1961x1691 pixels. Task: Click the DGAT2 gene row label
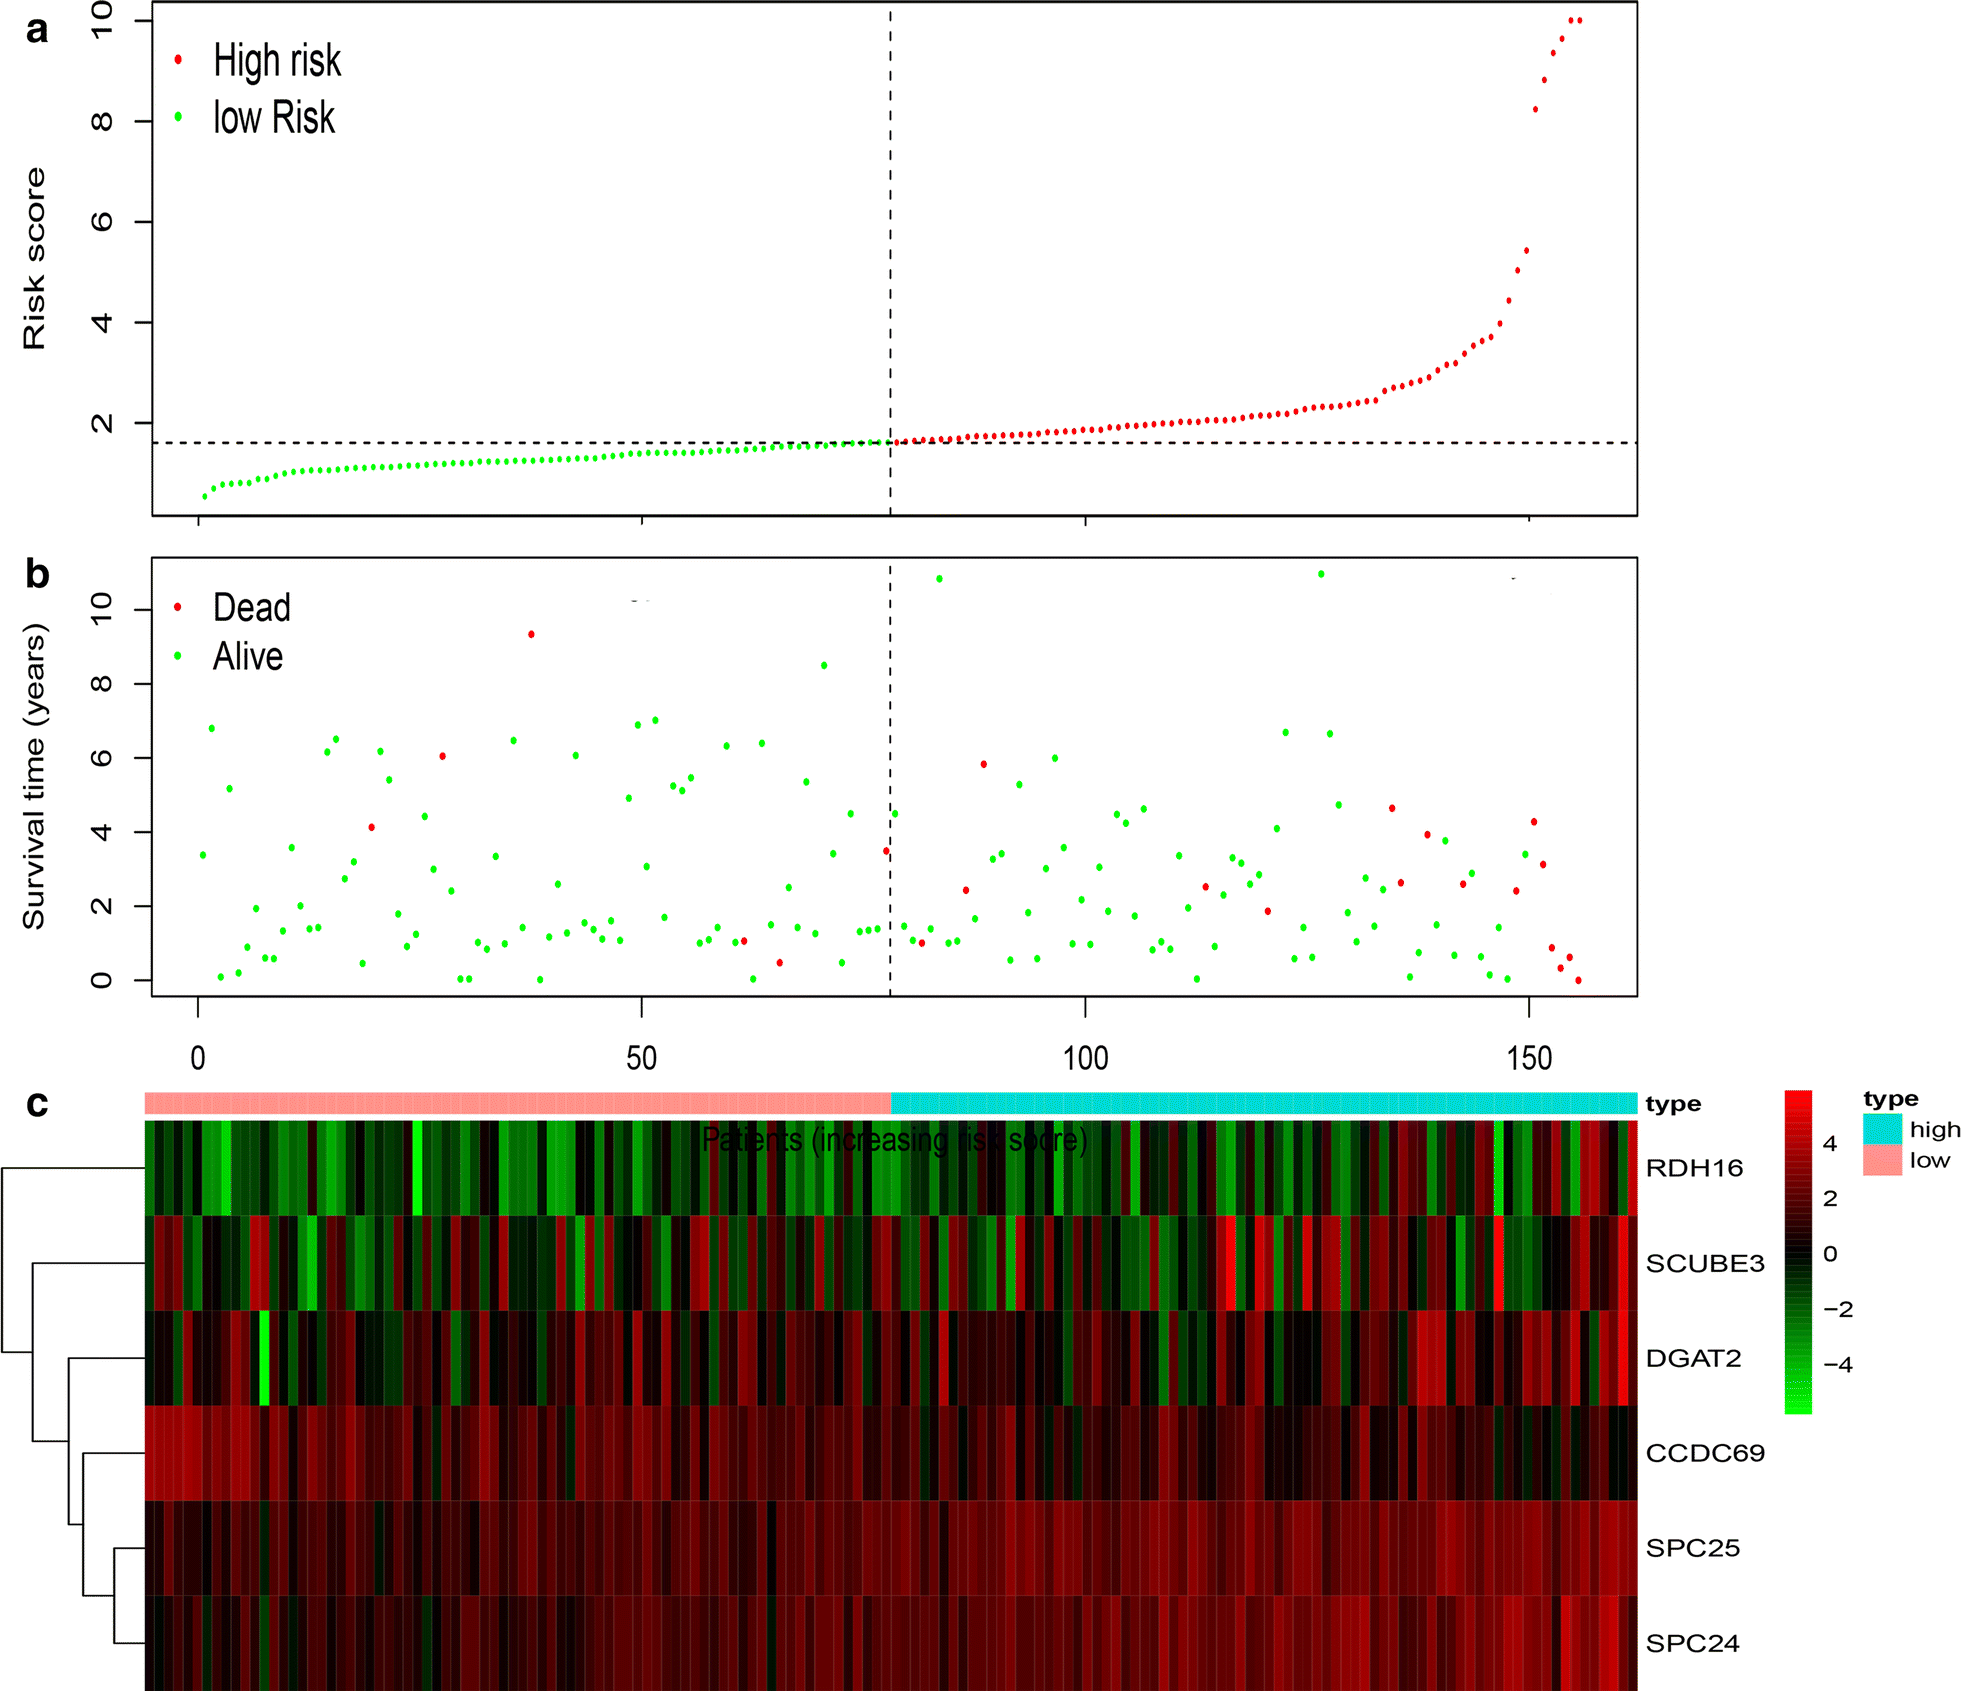pyautogui.click(x=1693, y=1358)
